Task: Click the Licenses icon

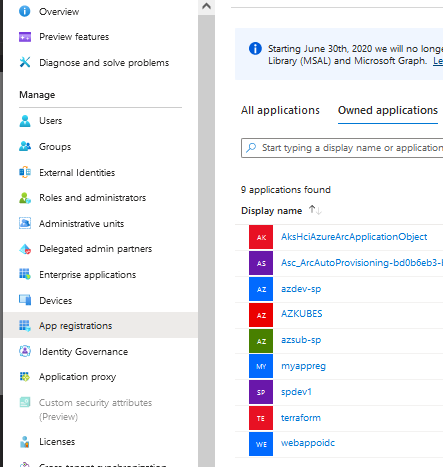Action: (25, 442)
